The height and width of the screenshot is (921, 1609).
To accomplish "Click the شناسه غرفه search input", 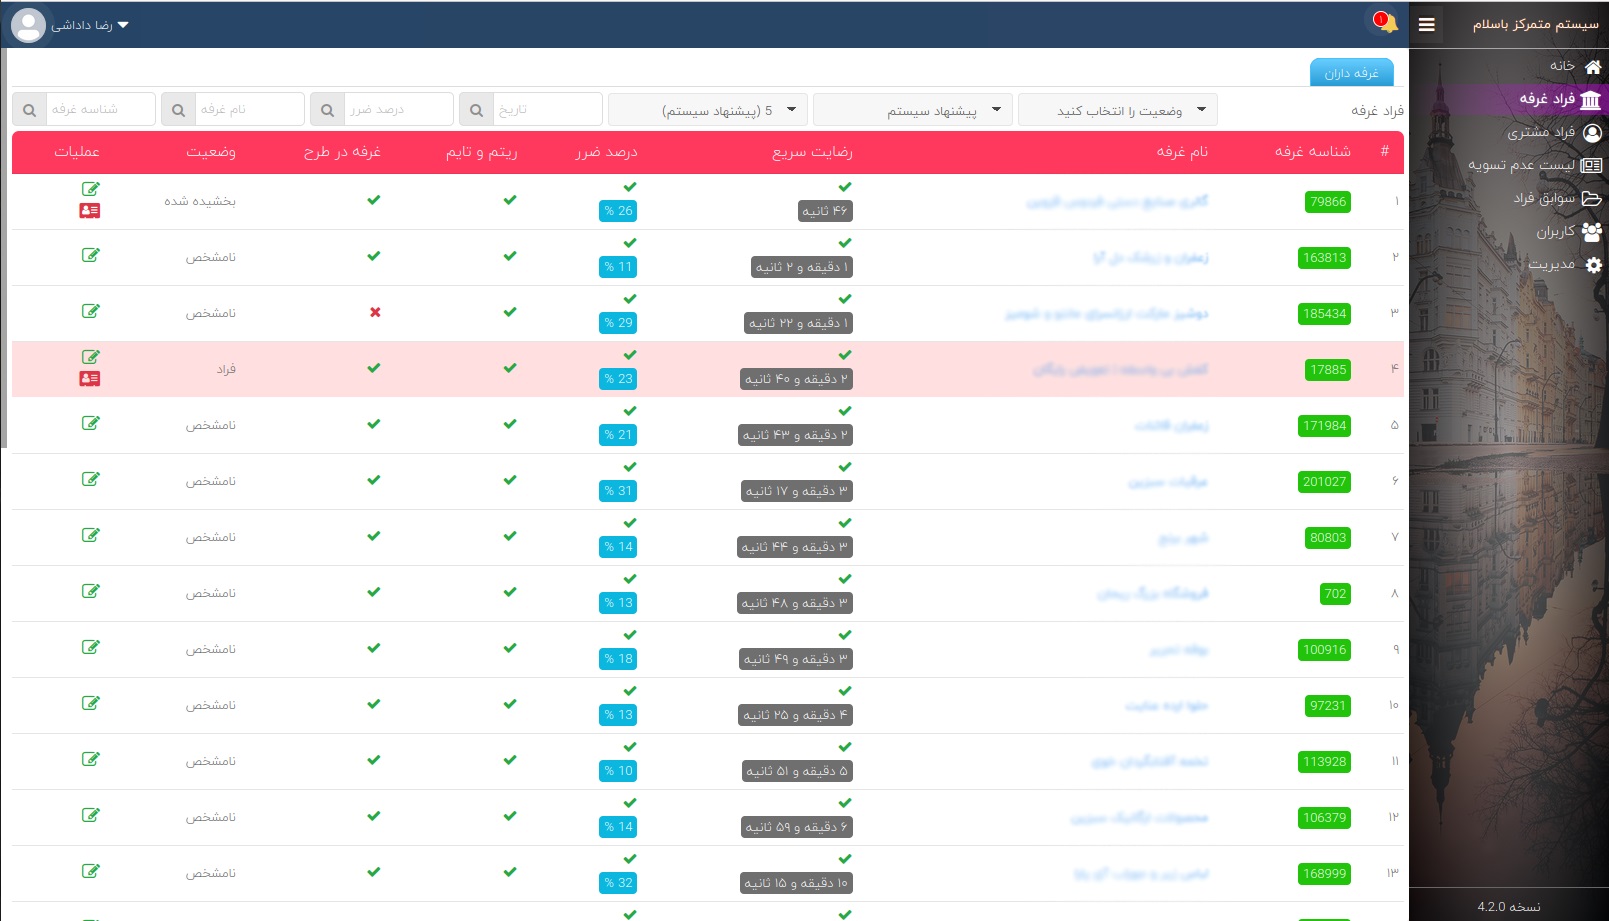I will [101, 109].
